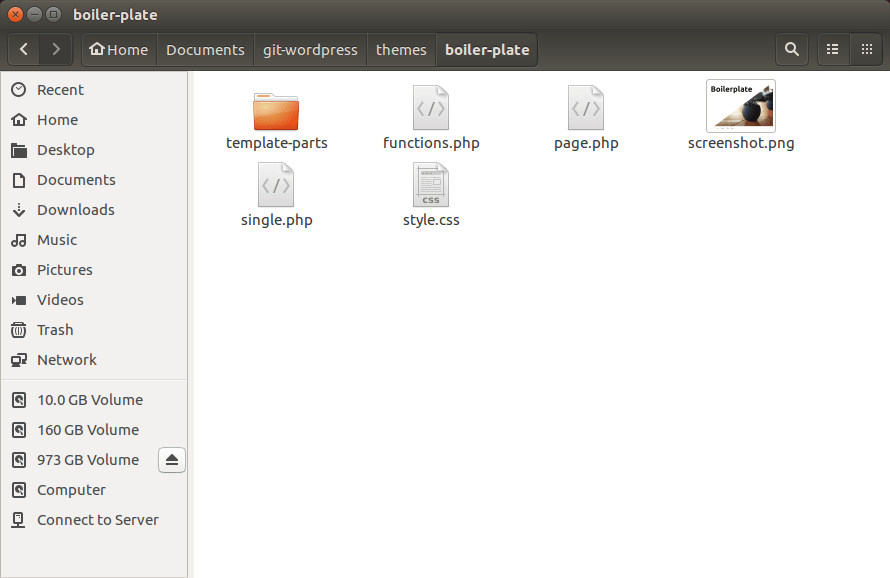Click the screenshot.png name label
Image resolution: width=890 pixels, height=578 pixels.
(741, 143)
